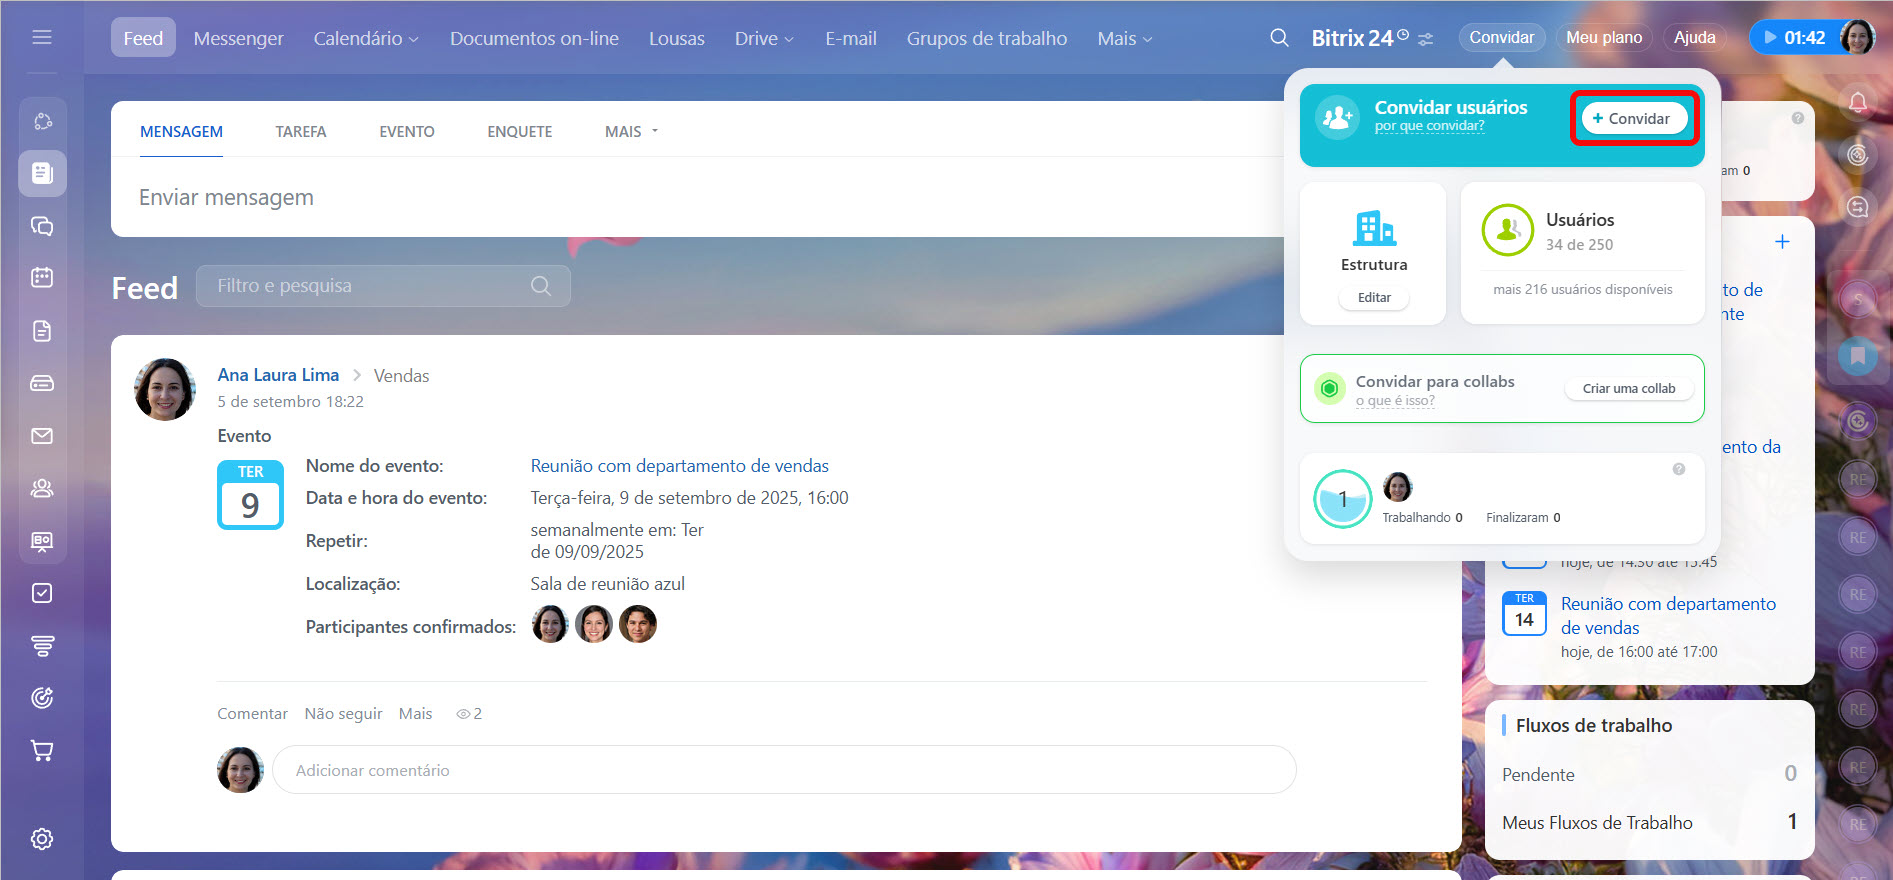The width and height of the screenshot is (1893, 880).
Task: Click the workday progress circle showing 1
Action: point(1342,499)
